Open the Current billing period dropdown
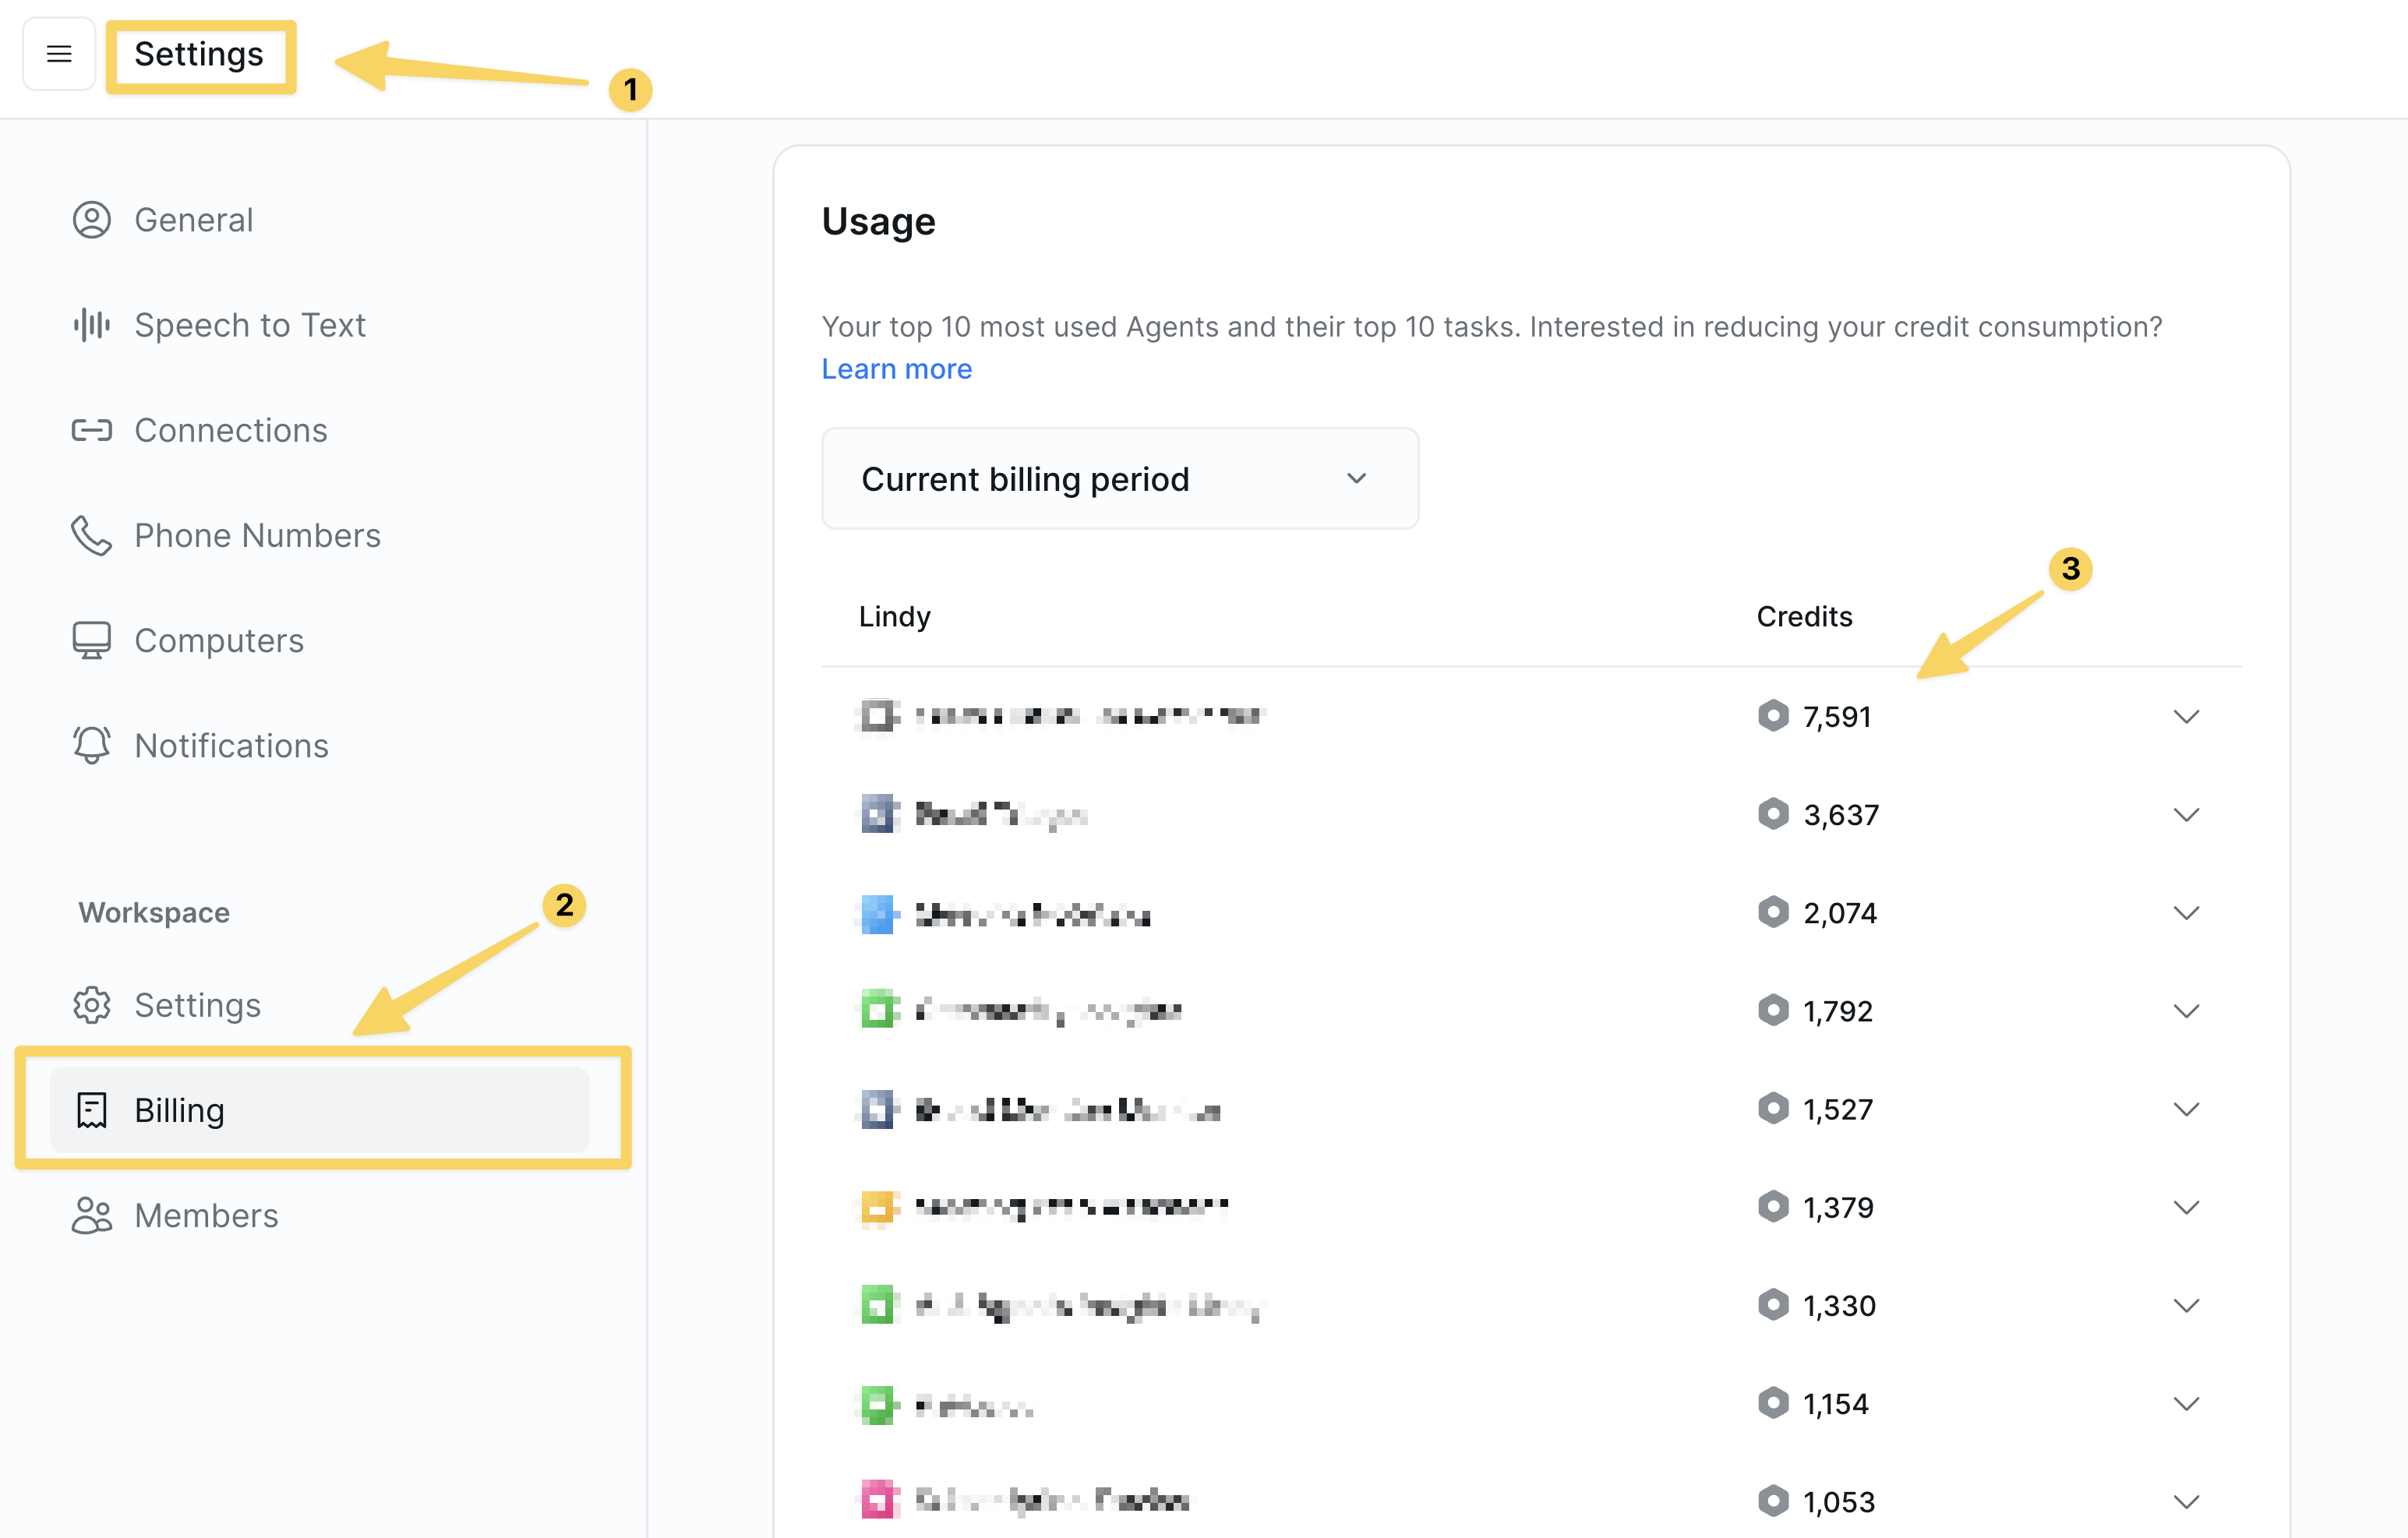 pyautogui.click(x=1118, y=478)
